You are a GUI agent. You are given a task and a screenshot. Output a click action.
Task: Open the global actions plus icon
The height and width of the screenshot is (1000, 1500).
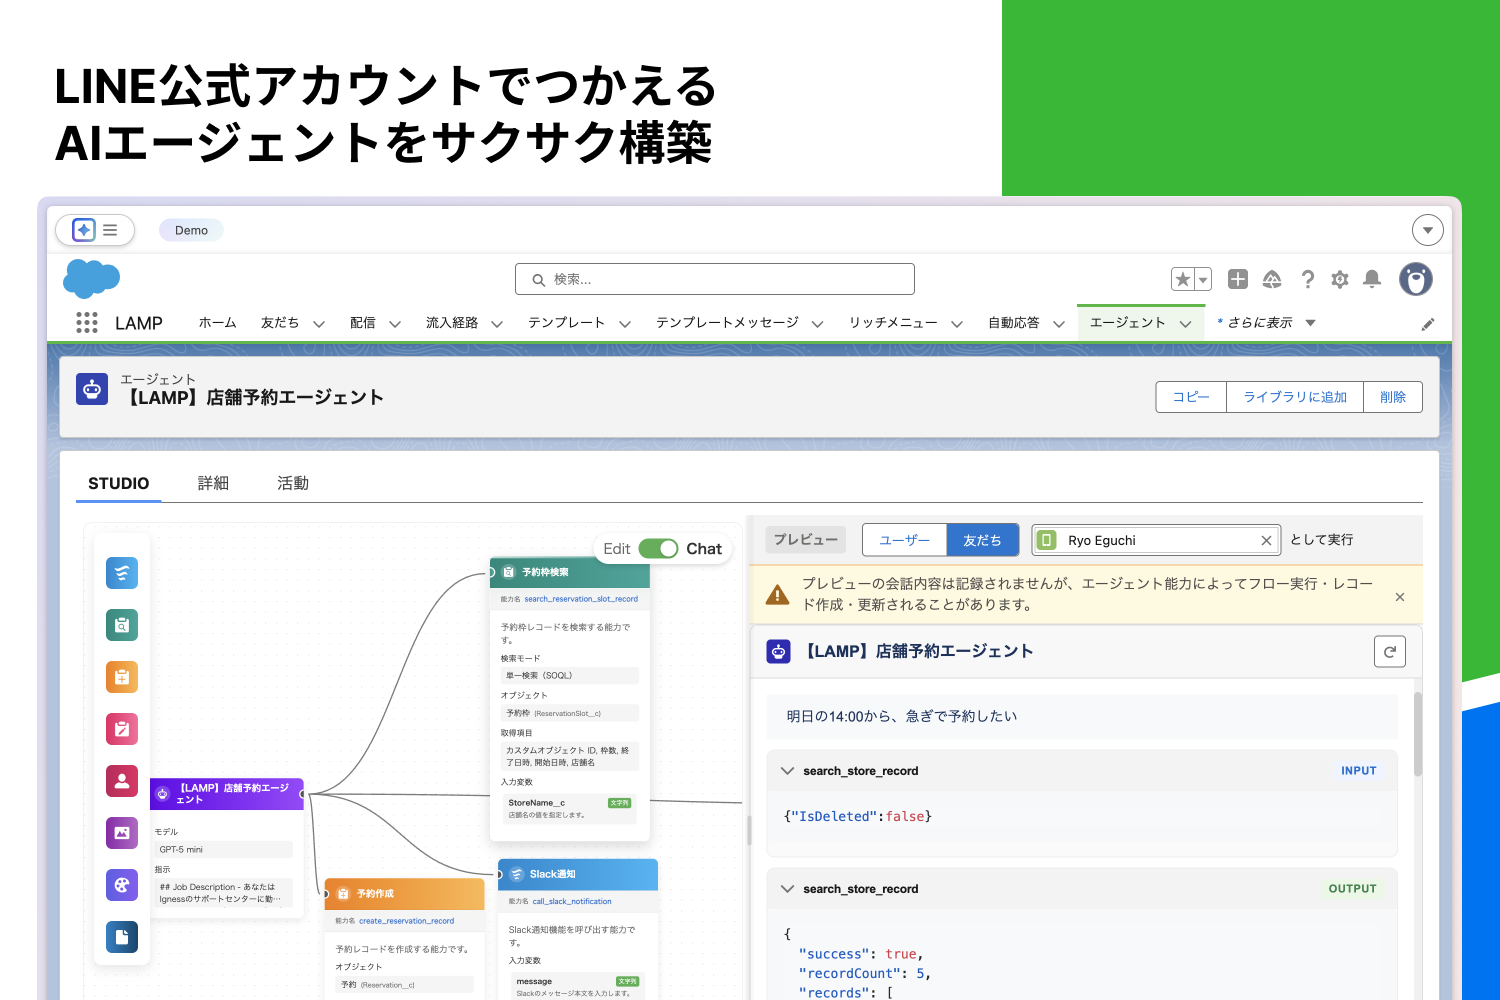(x=1238, y=279)
